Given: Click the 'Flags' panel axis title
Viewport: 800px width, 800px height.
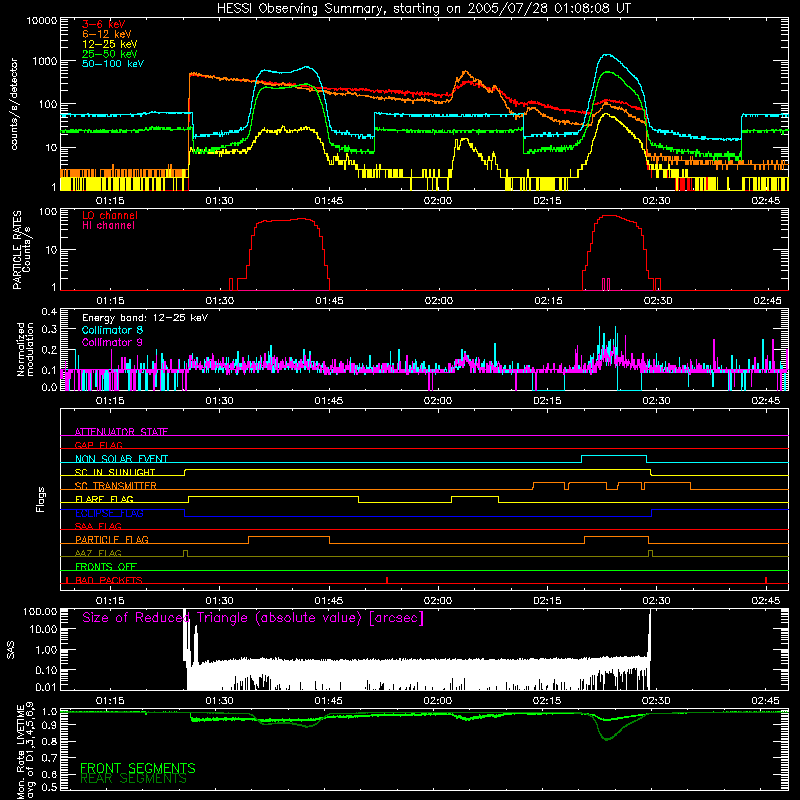Looking at the screenshot, I should coord(41,499).
